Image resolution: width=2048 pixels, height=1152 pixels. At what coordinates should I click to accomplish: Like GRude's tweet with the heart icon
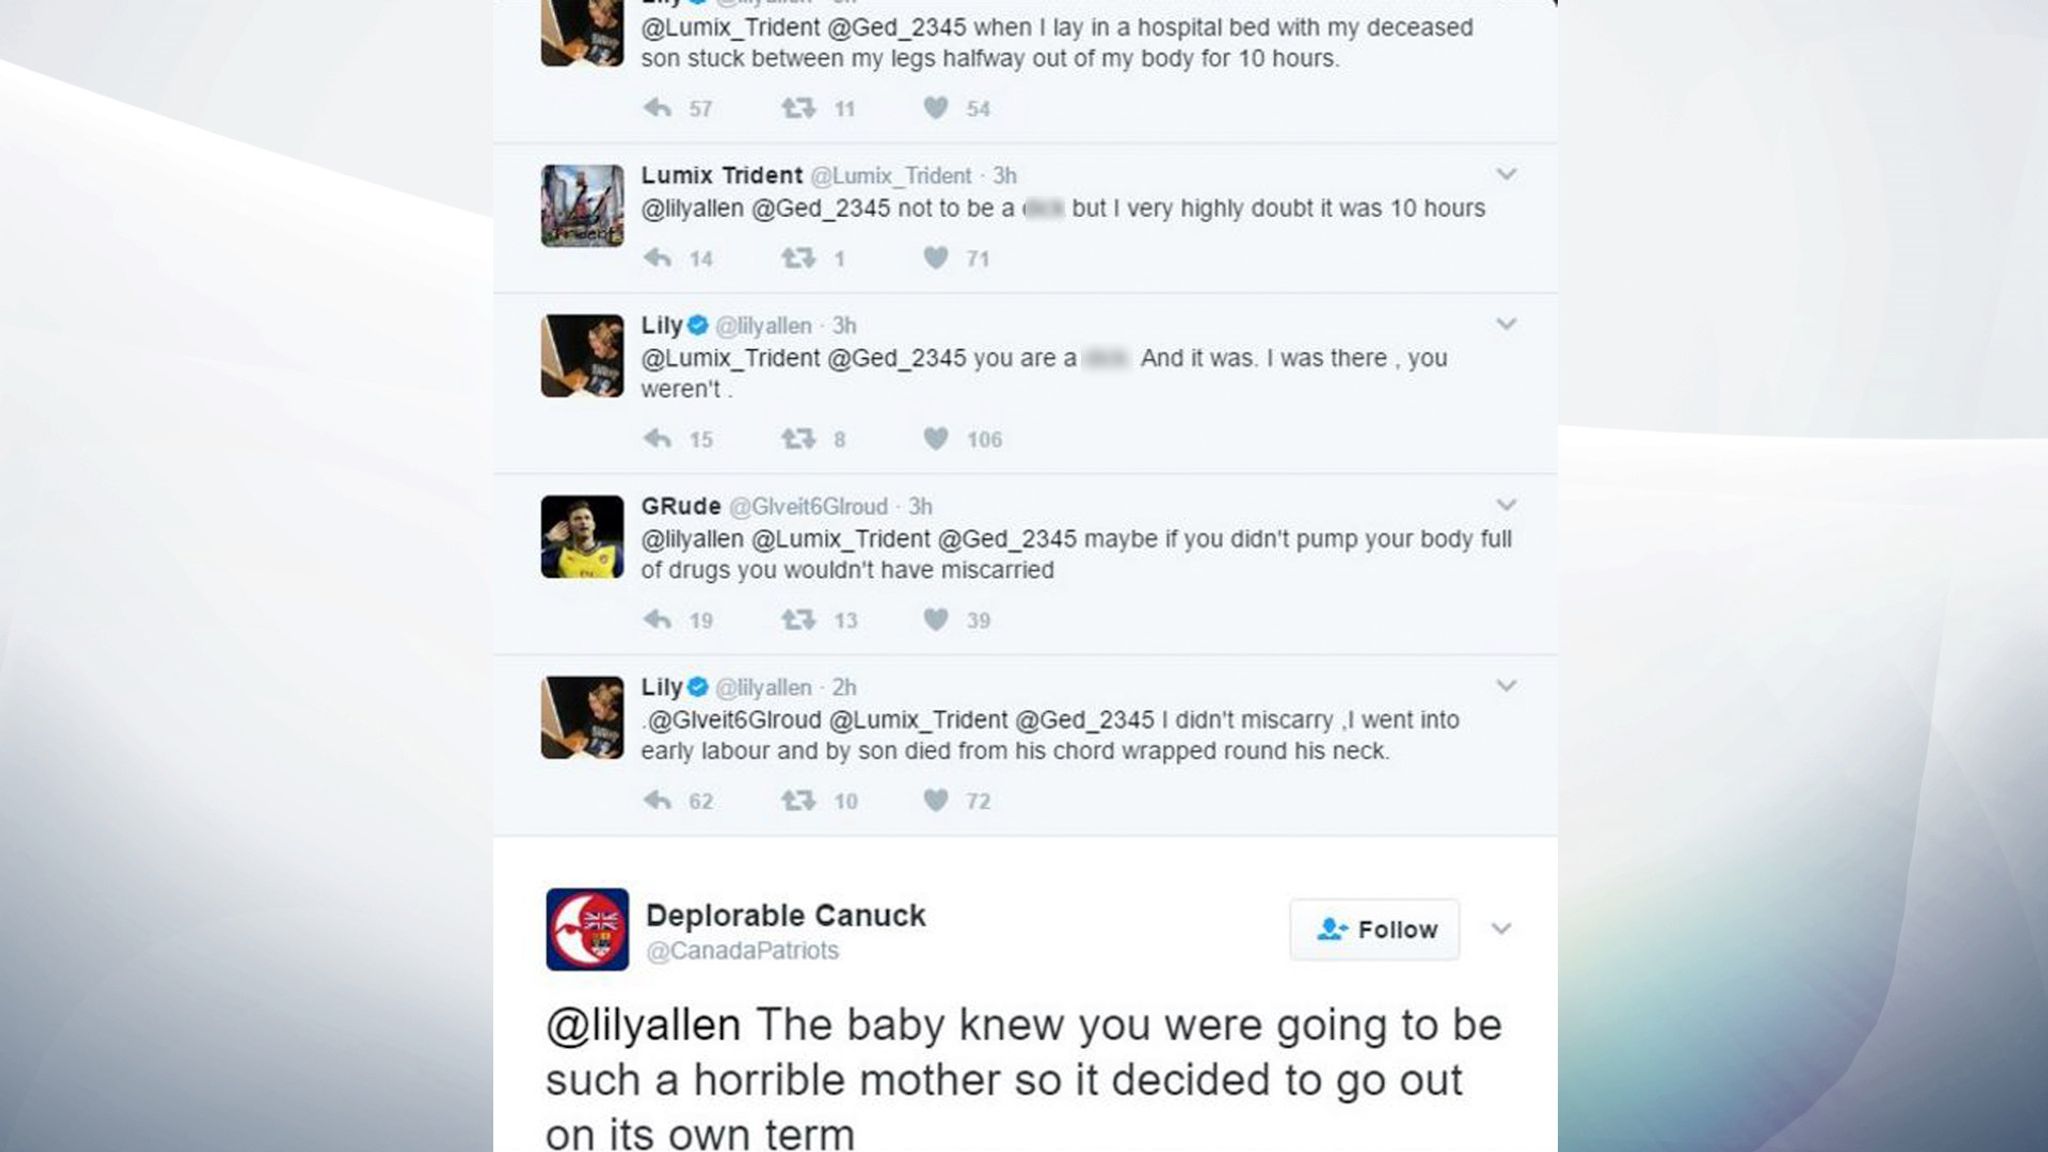tap(936, 619)
